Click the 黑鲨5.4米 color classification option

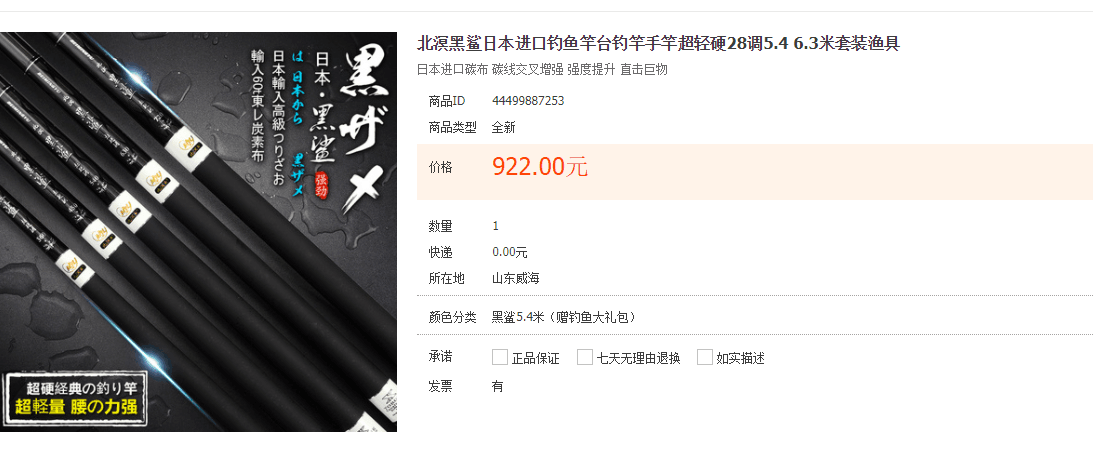point(564,317)
